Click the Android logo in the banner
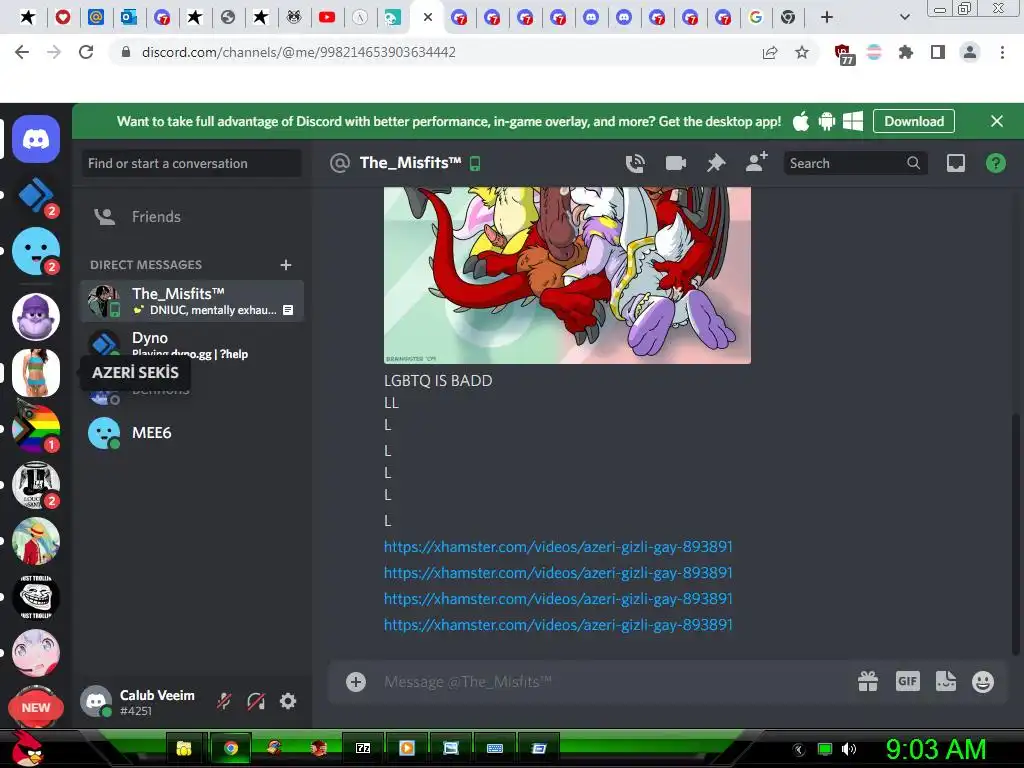This screenshot has width=1024, height=768. tap(827, 121)
